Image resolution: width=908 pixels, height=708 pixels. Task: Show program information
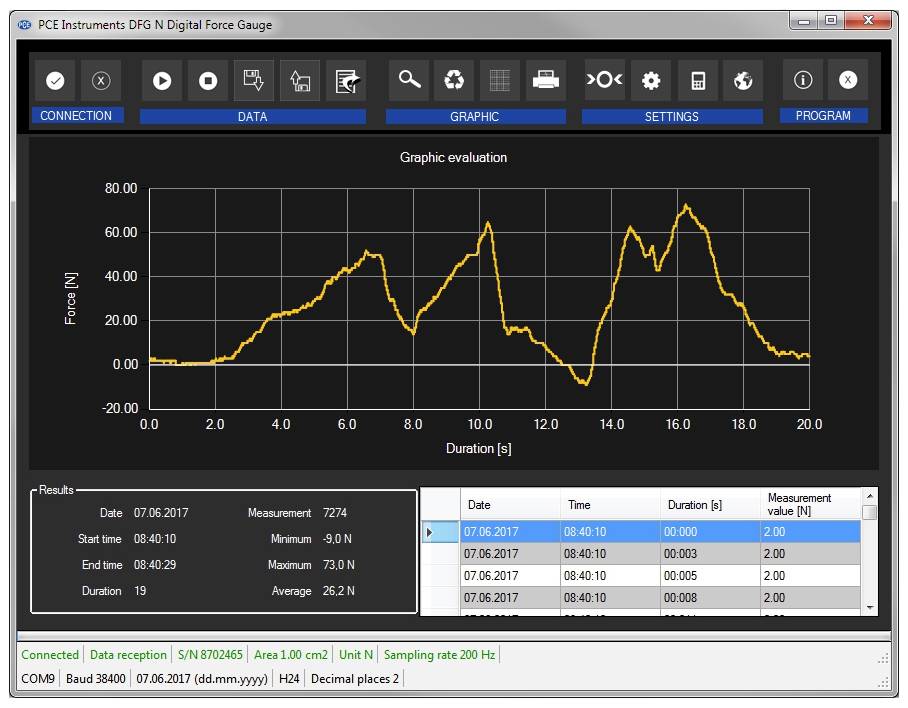click(x=803, y=81)
